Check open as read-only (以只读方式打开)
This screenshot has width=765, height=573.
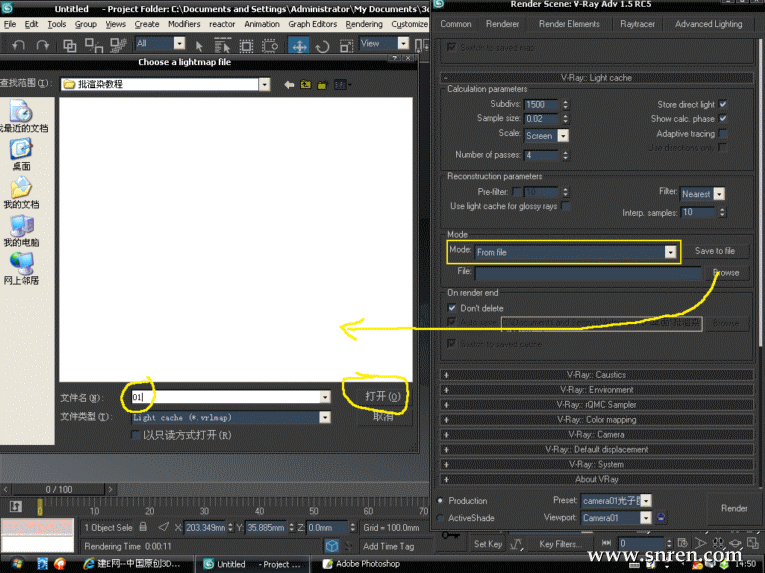136,435
